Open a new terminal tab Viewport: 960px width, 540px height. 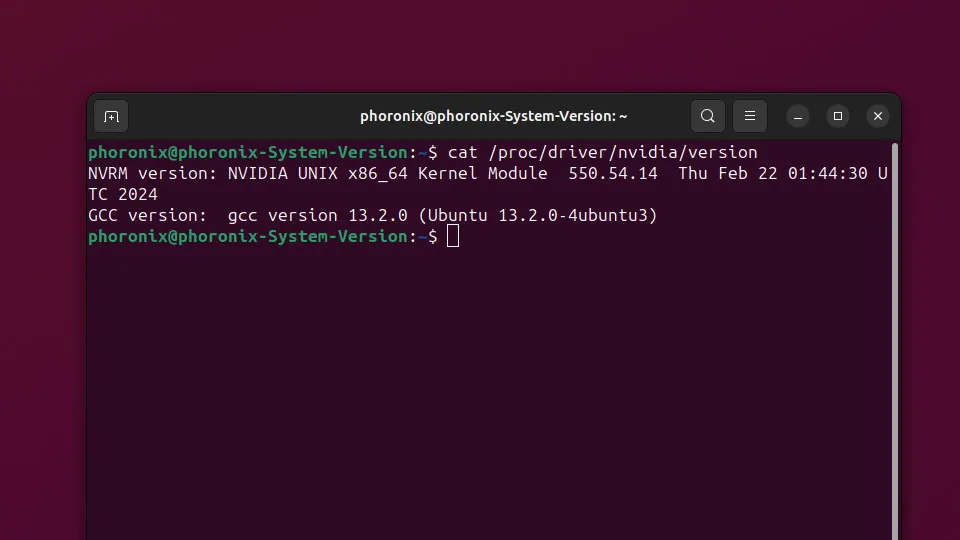[111, 116]
